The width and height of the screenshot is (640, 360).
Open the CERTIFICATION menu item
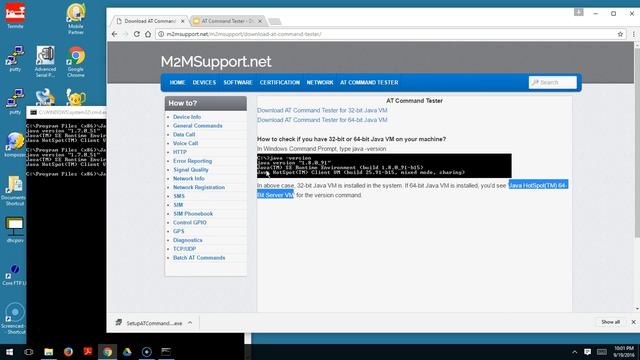[x=280, y=82]
